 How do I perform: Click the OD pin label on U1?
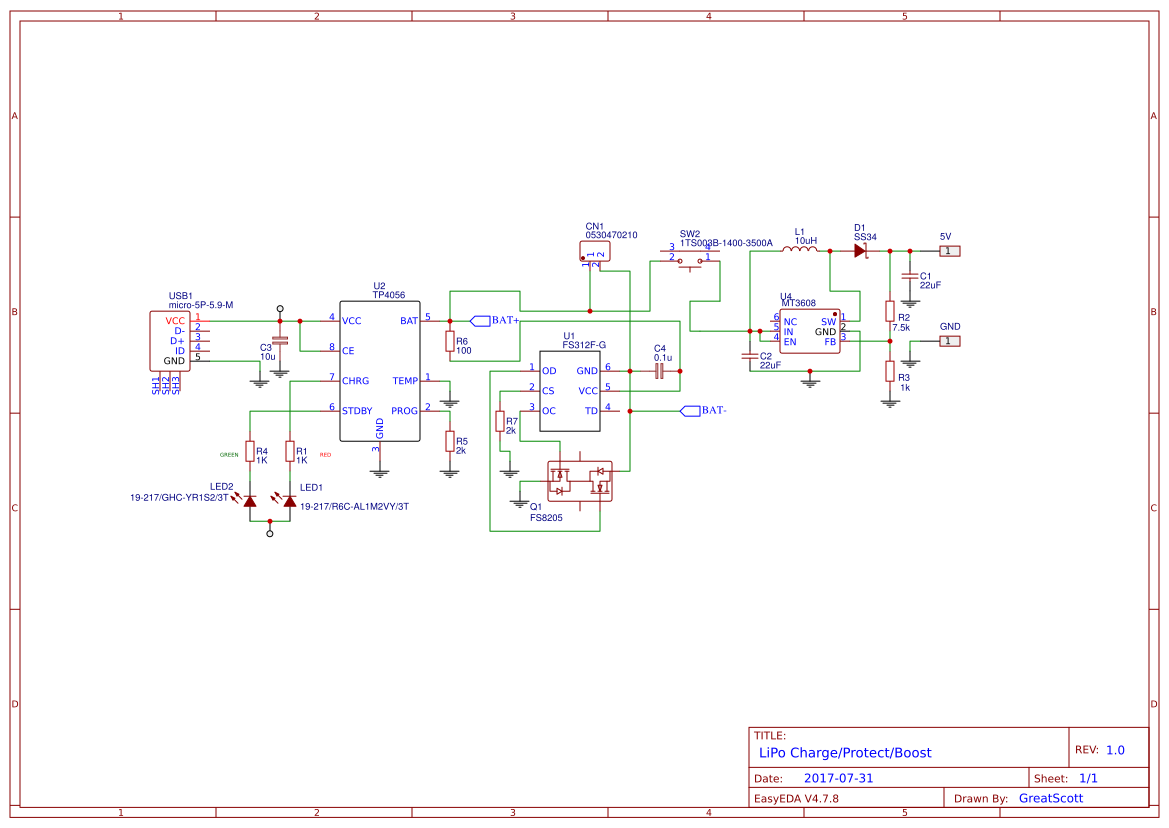pos(549,371)
